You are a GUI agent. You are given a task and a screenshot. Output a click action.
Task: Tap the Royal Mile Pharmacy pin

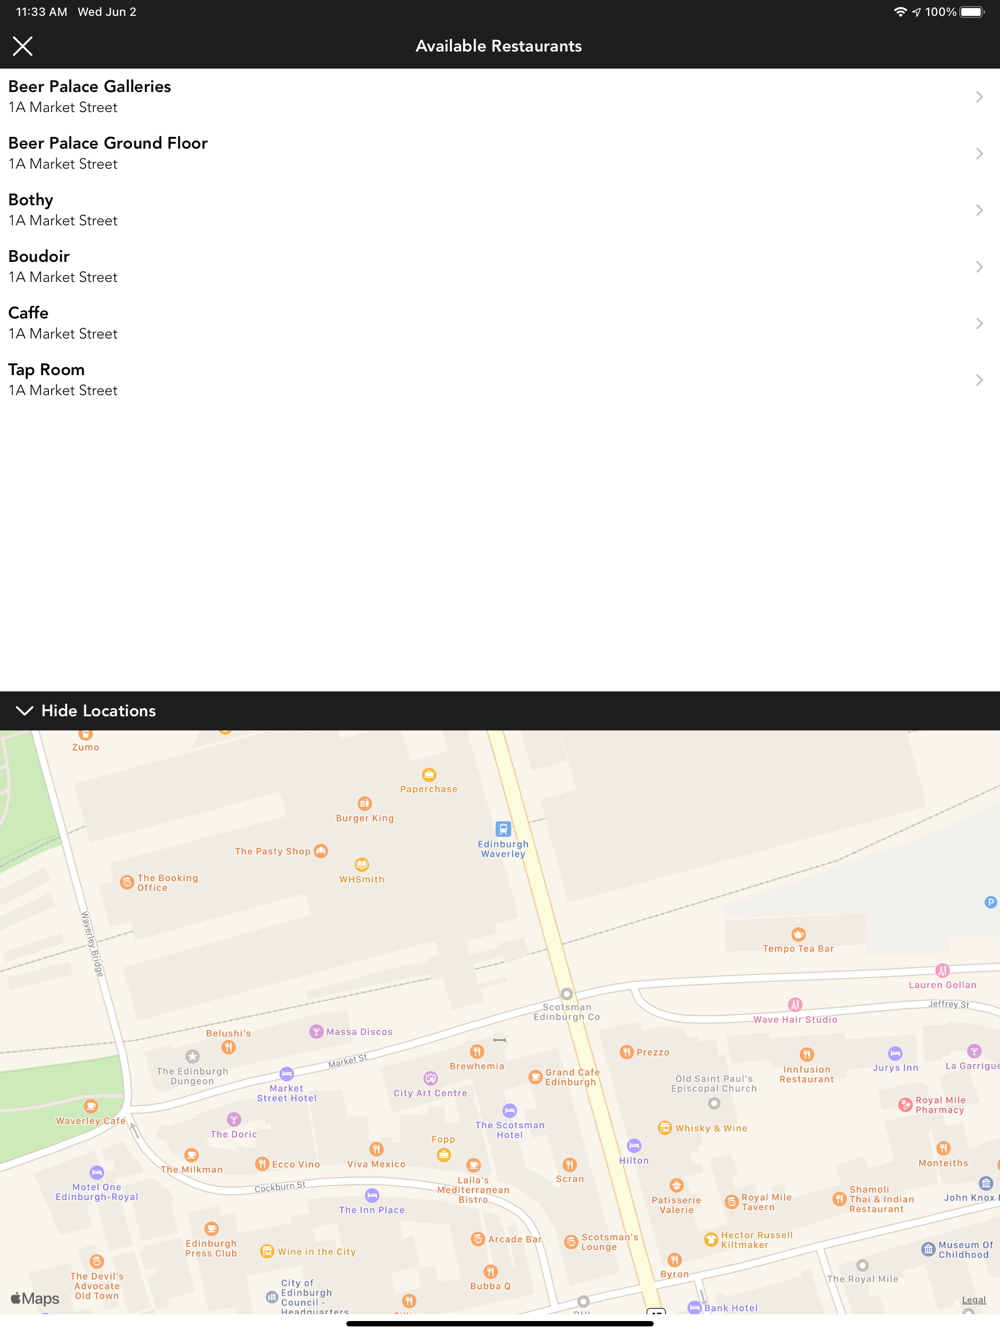click(905, 1104)
